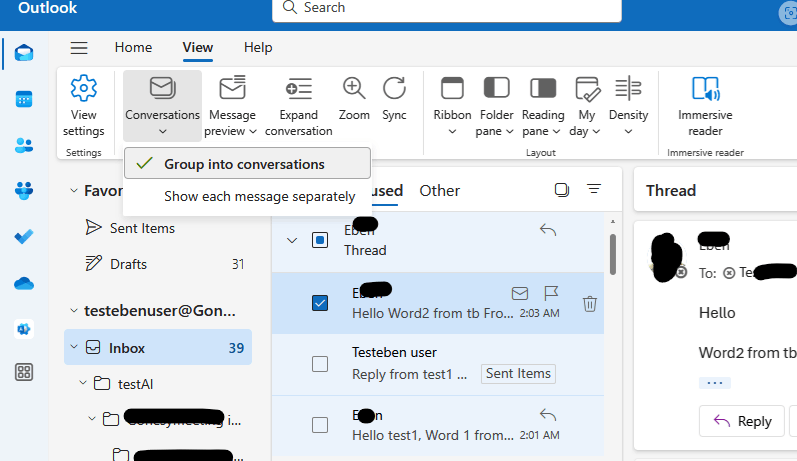Click the Sent Items tag on message
This screenshot has width=797, height=461.
pyautogui.click(x=518, y=374)
